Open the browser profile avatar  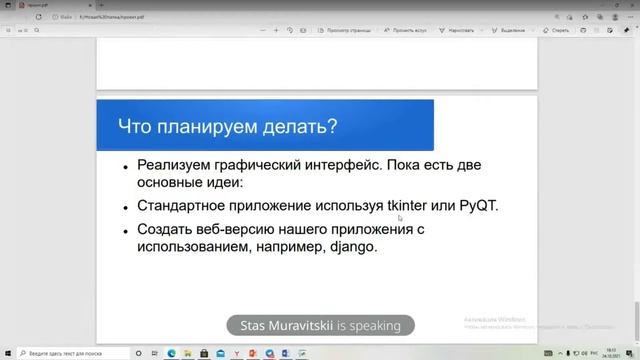(x=615, y=17)
